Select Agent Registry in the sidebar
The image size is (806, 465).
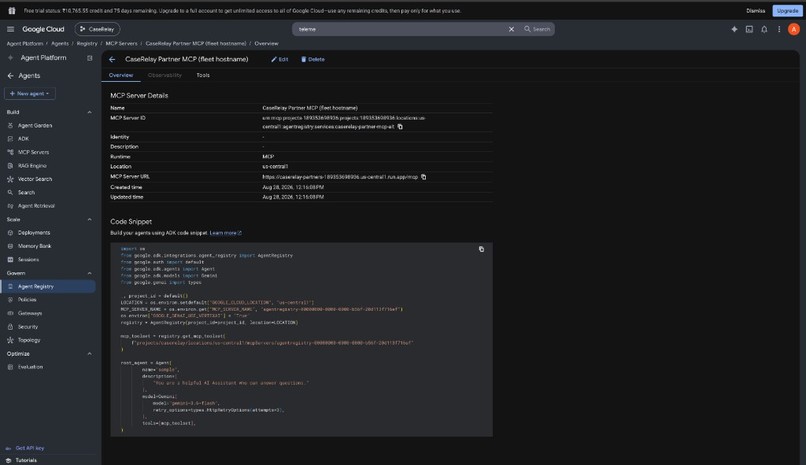click(x=48, y=286)
